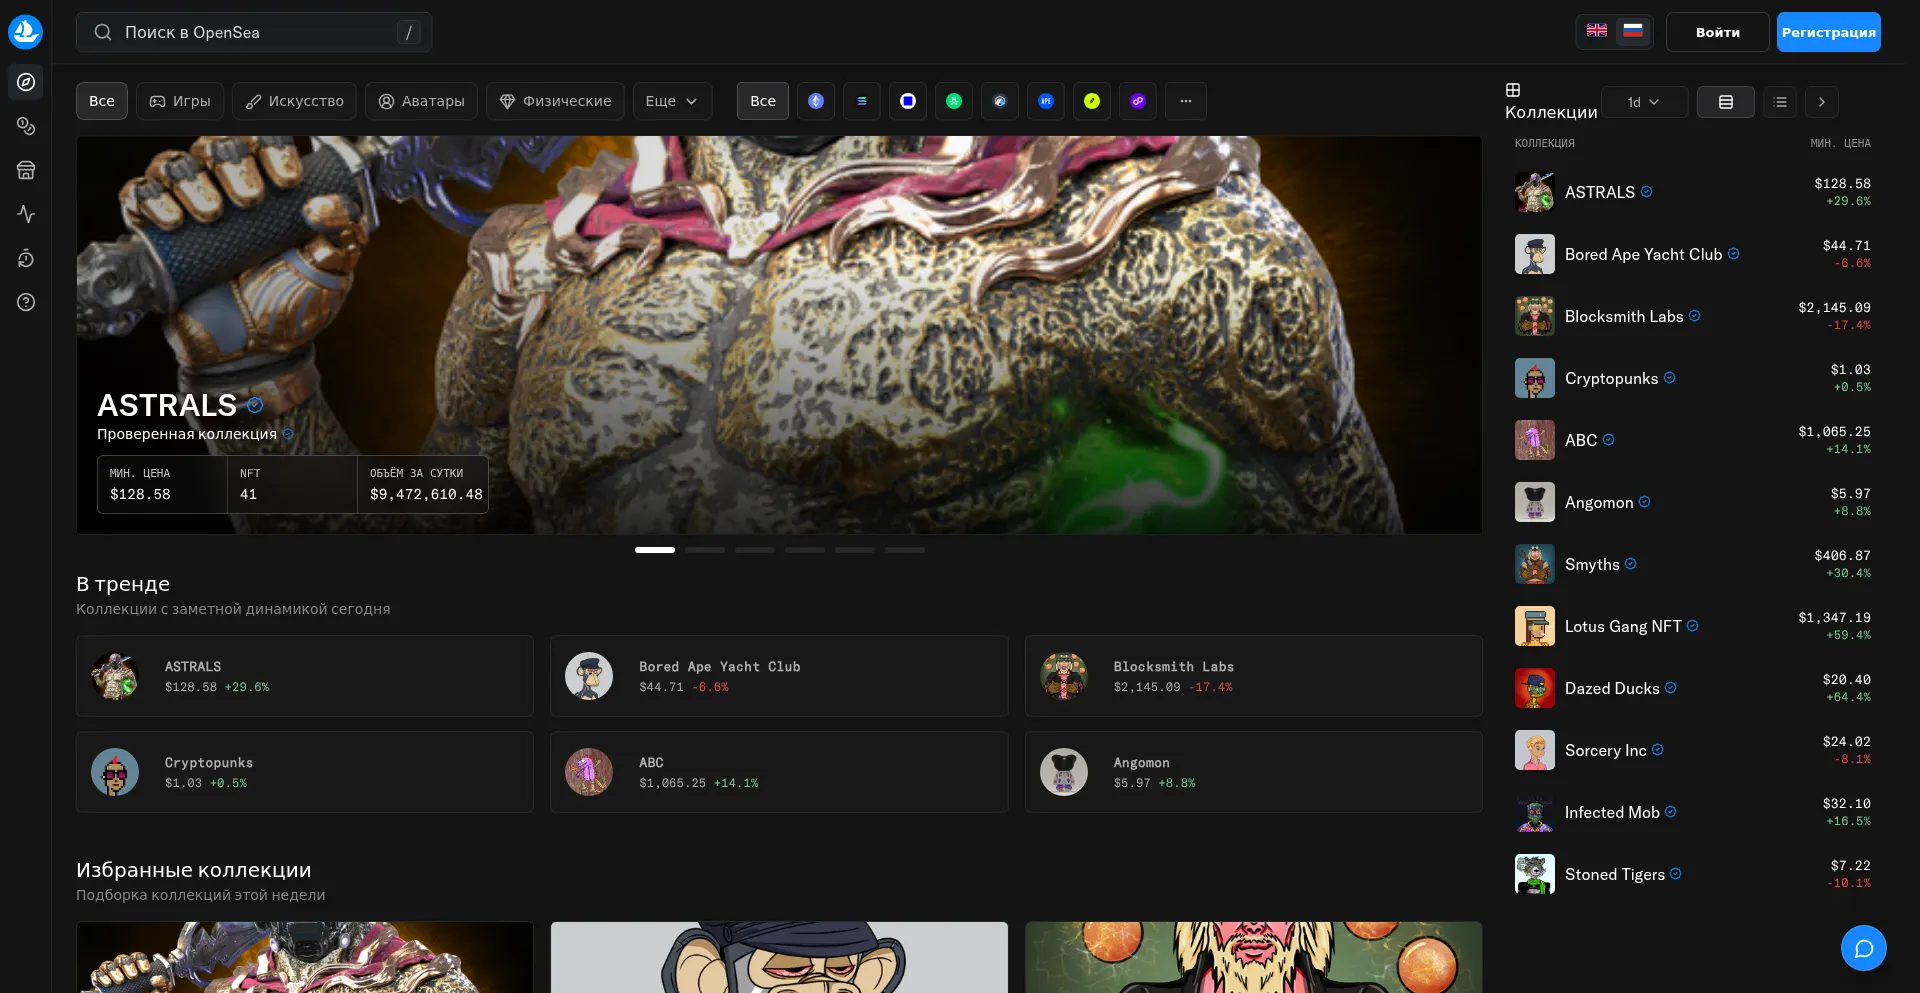The width and height of the screenshot is (1920, 993).
Task: Open Lotus Gang NFT collection row
Action: tap(1692, 626)
